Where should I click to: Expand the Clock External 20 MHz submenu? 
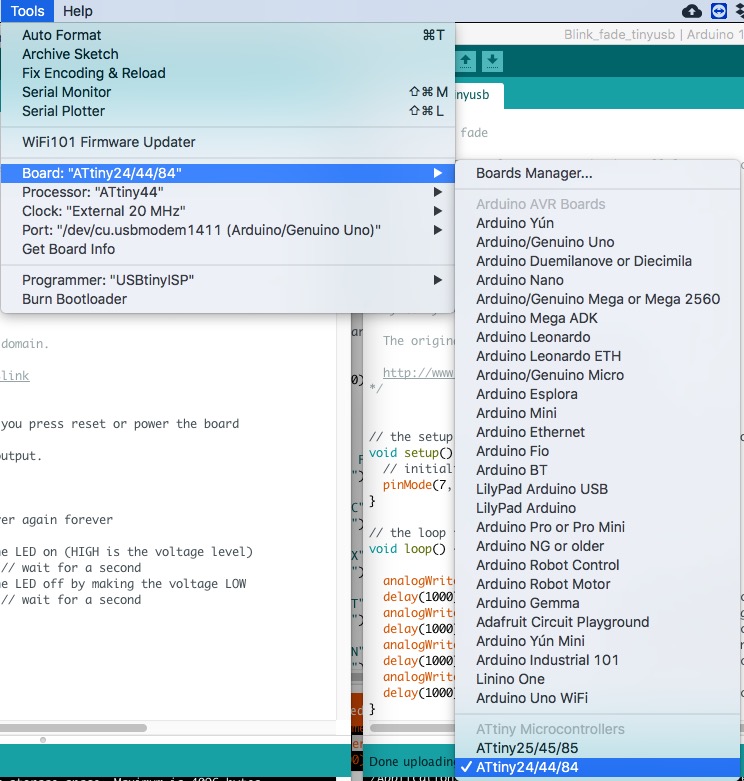click(228, 211)
